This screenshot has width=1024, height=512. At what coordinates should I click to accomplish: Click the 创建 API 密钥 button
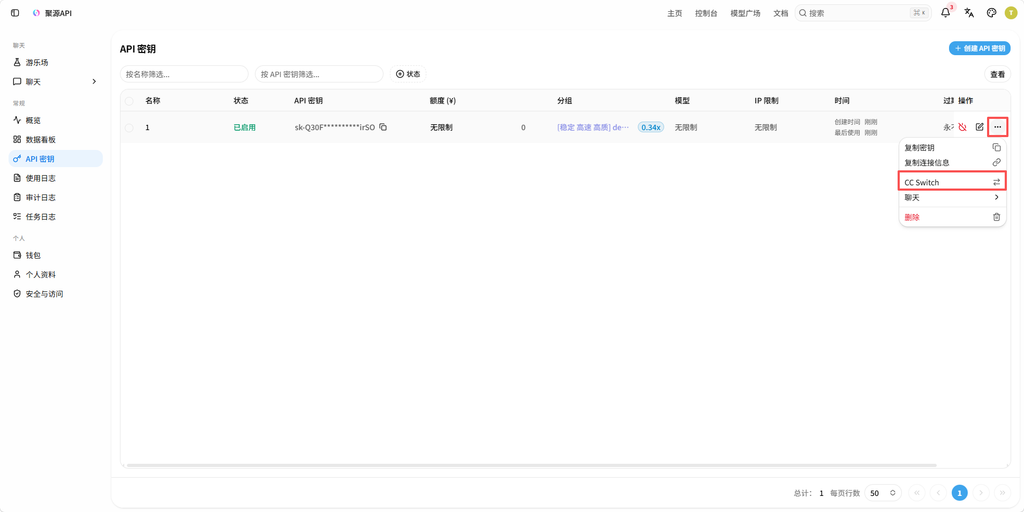[980, 48]
